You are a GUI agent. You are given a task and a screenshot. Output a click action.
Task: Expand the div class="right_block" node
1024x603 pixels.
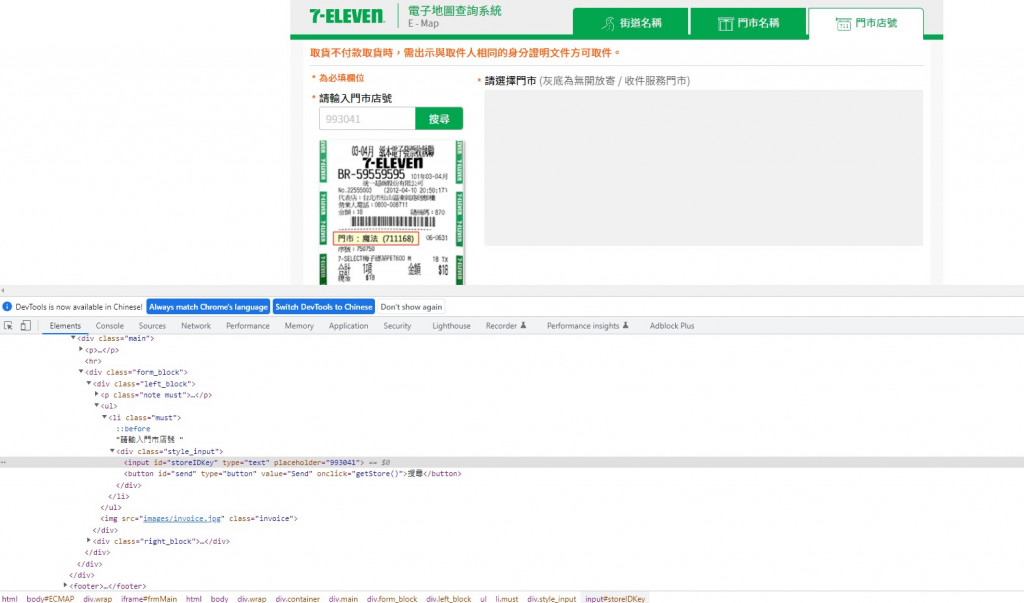coord(89,541)
